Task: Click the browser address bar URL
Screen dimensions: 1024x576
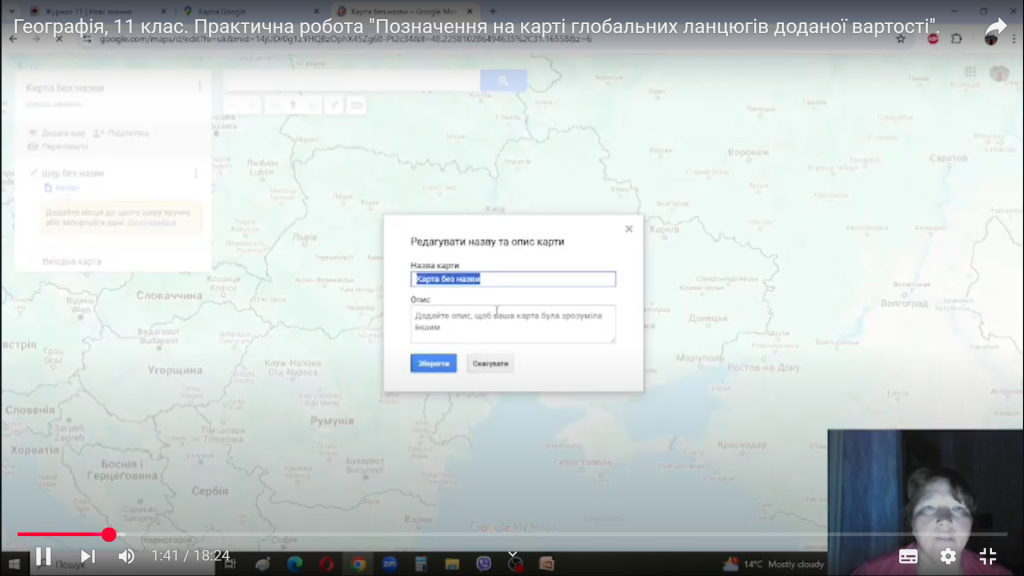Action: [x=345, y=39]
